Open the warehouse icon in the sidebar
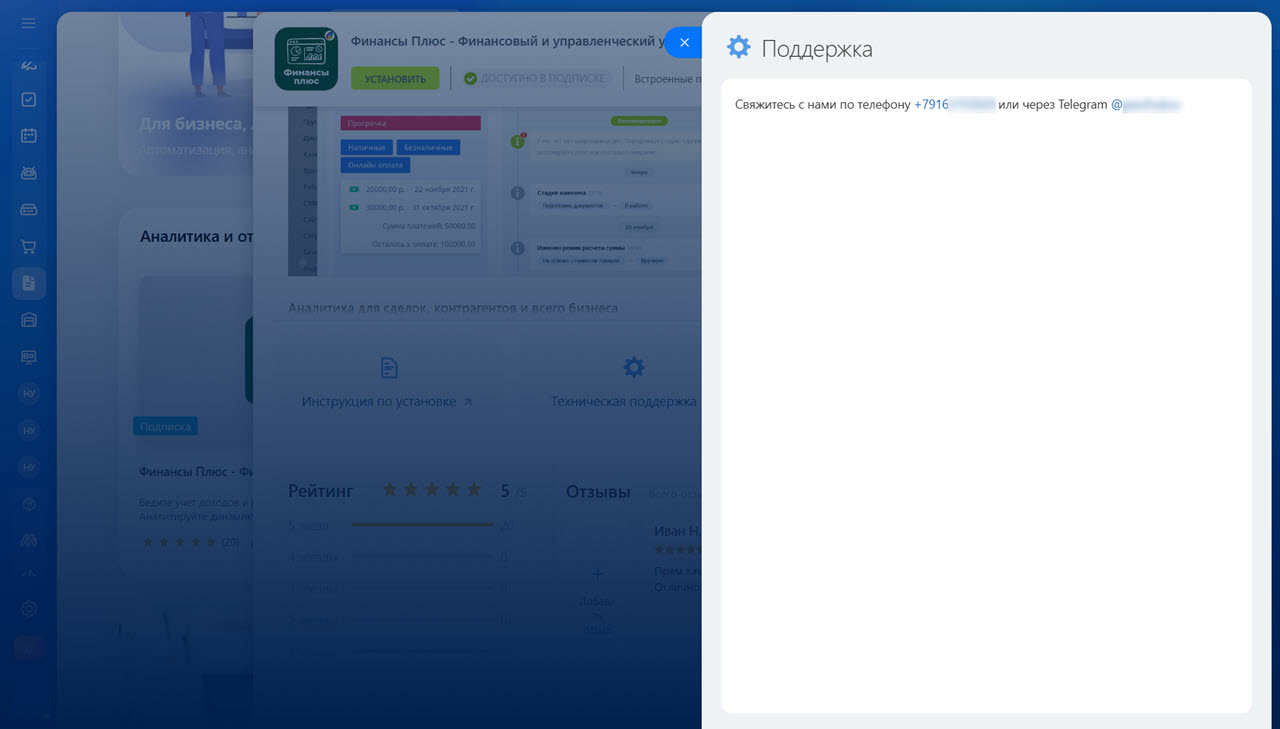Screen dimensions: 1280x729 pos(29,320)
